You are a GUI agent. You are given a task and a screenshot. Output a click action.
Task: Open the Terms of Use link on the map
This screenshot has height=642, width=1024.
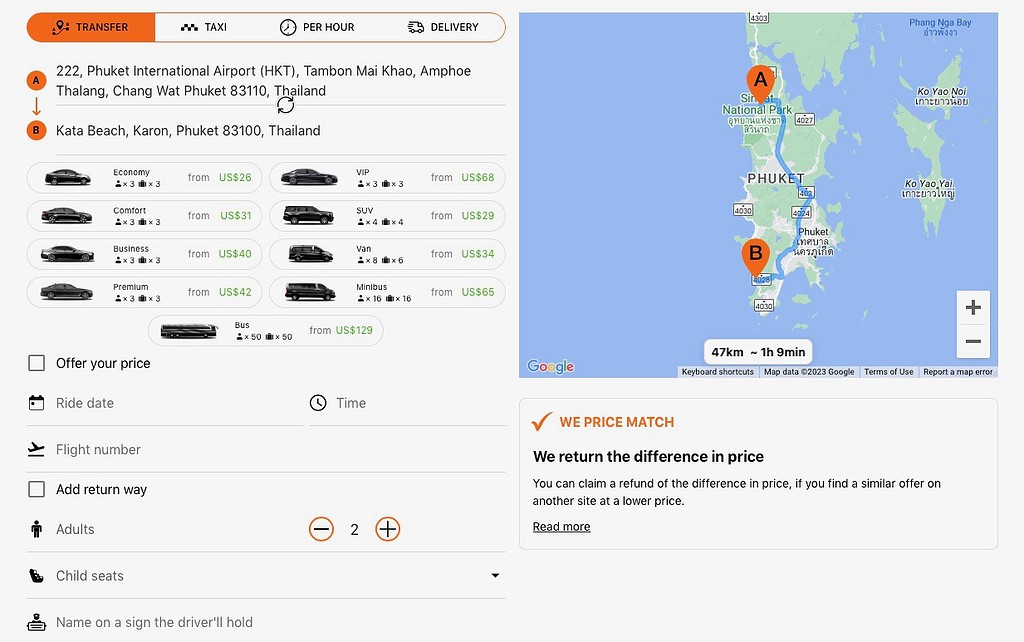888,371
